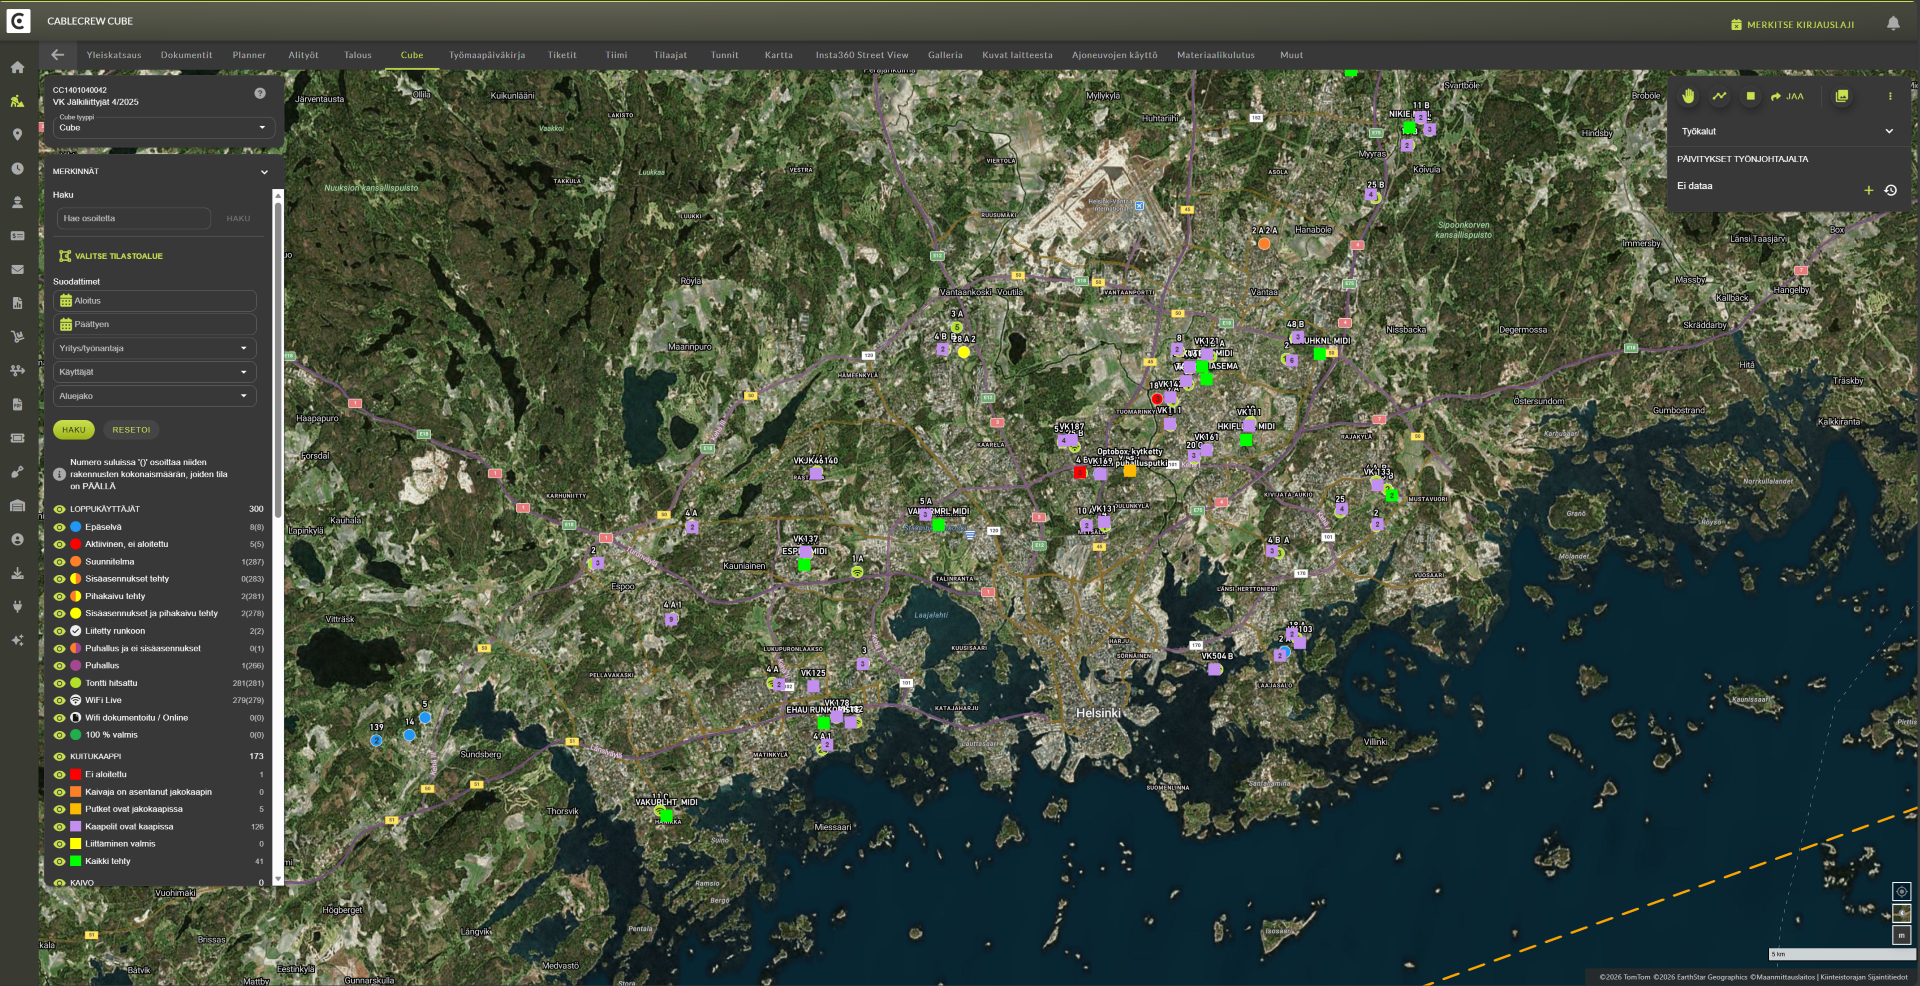Toggle visibility of WiFi Live markers
This screenshot has height=986, width=1920.
[60, 700]
